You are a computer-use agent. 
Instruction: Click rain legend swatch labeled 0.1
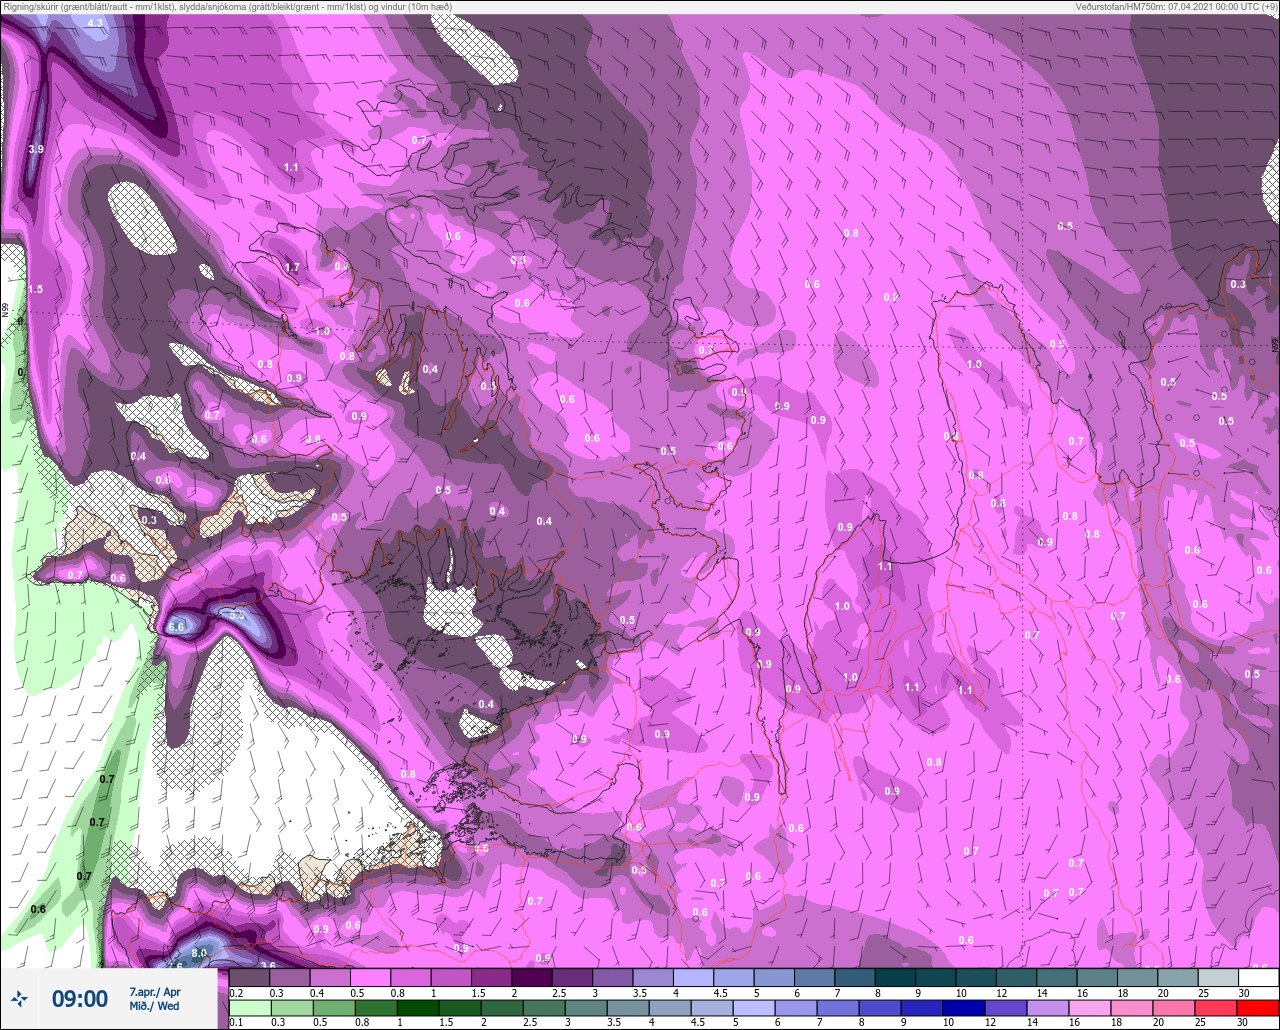click(249, 1007)
